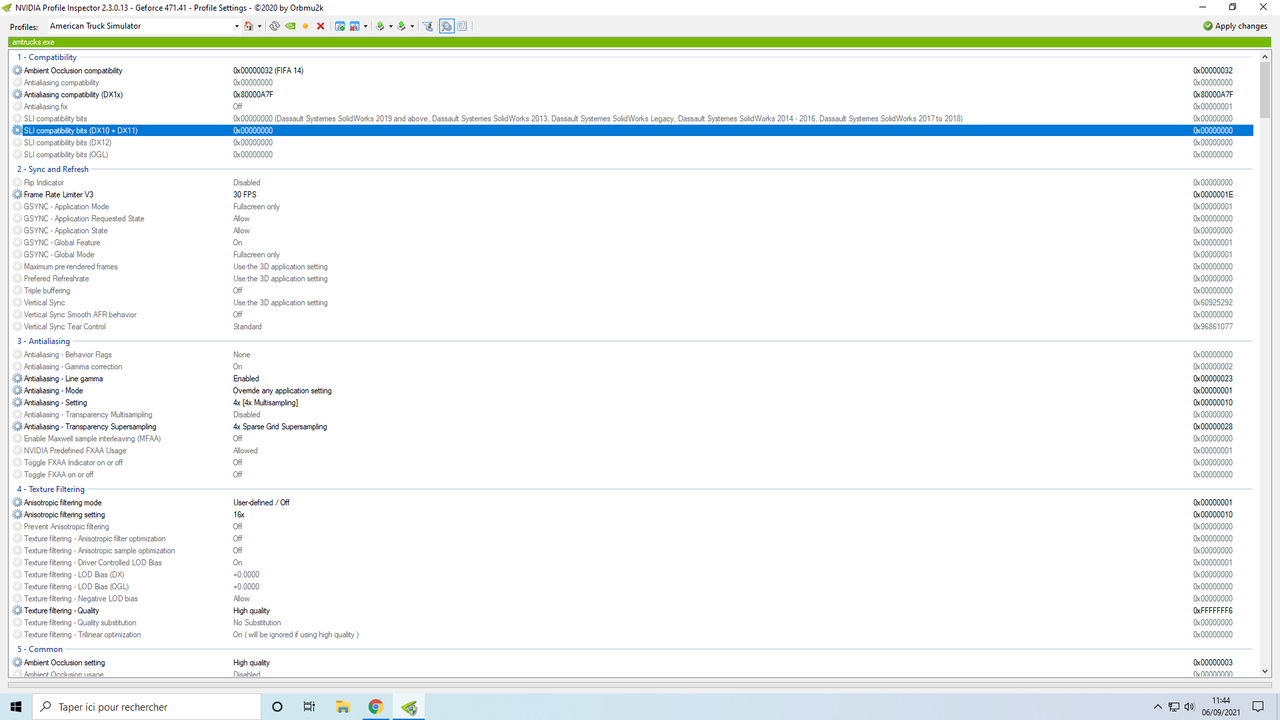Expand the import profiles dropdown arrow
This screenshot has width=1280, height=720.
[x=412, y=26]
